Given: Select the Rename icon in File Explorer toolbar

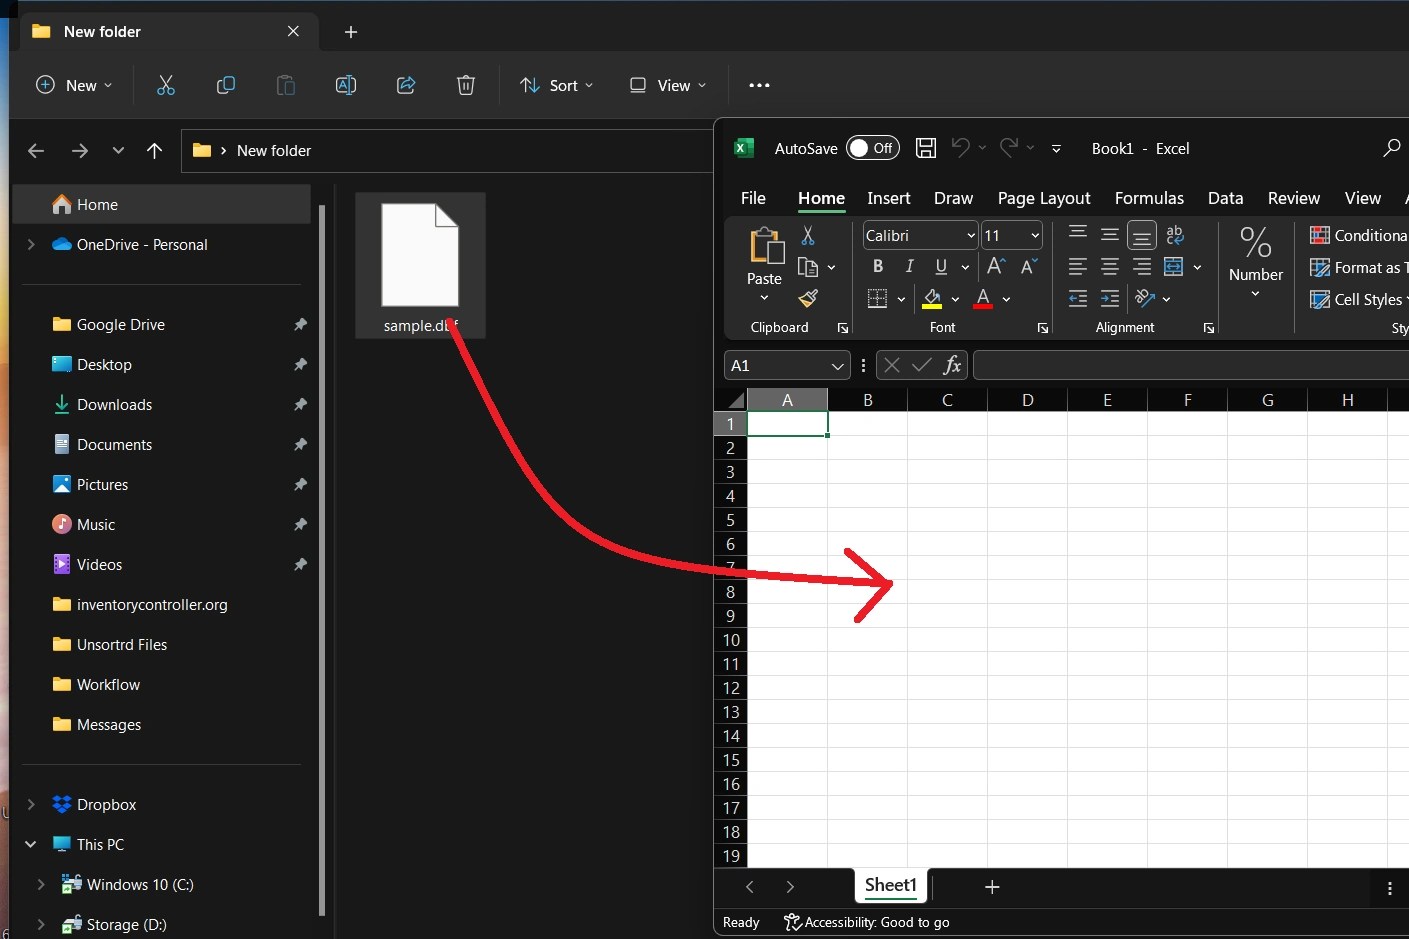Looking at the screenshot, I should [345, 85].
